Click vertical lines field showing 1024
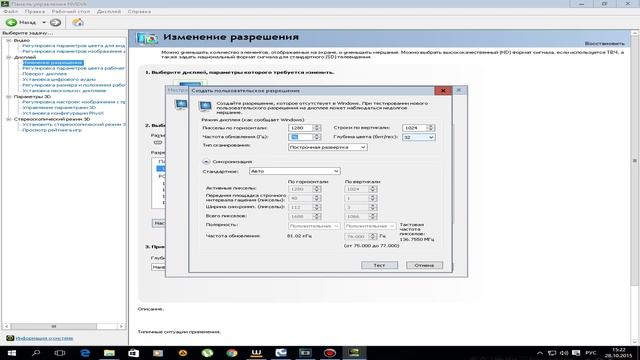640x360 pixels. point(414,128)
